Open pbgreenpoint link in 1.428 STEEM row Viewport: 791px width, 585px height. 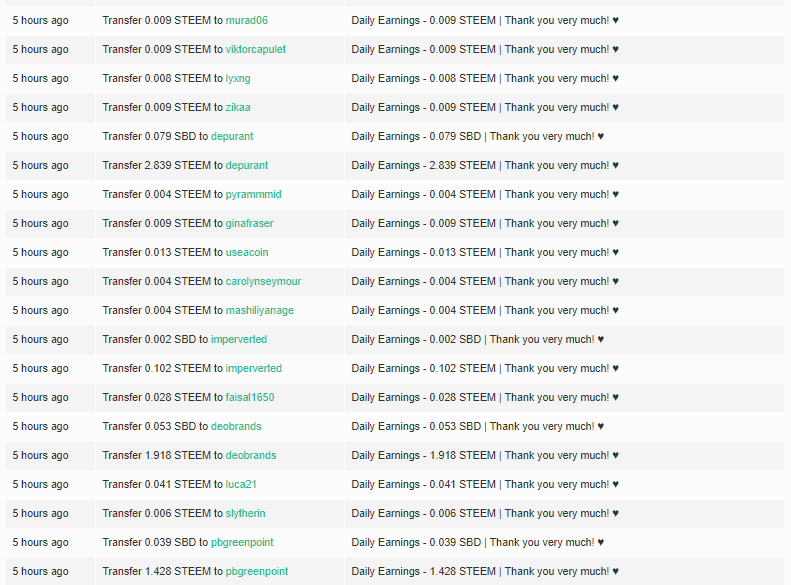click(256, 571)
